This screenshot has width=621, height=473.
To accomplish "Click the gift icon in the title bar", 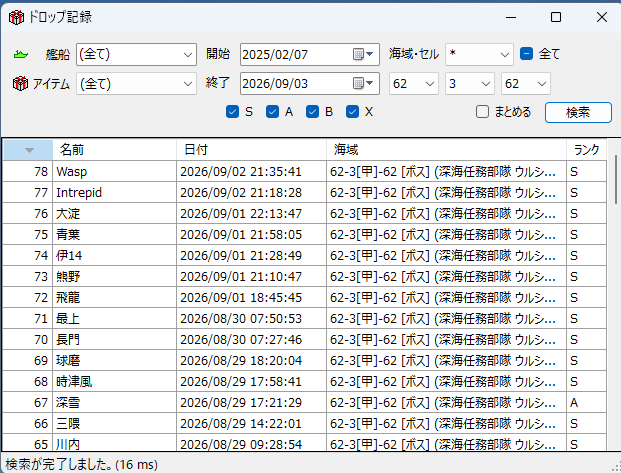I will [16, 17].
